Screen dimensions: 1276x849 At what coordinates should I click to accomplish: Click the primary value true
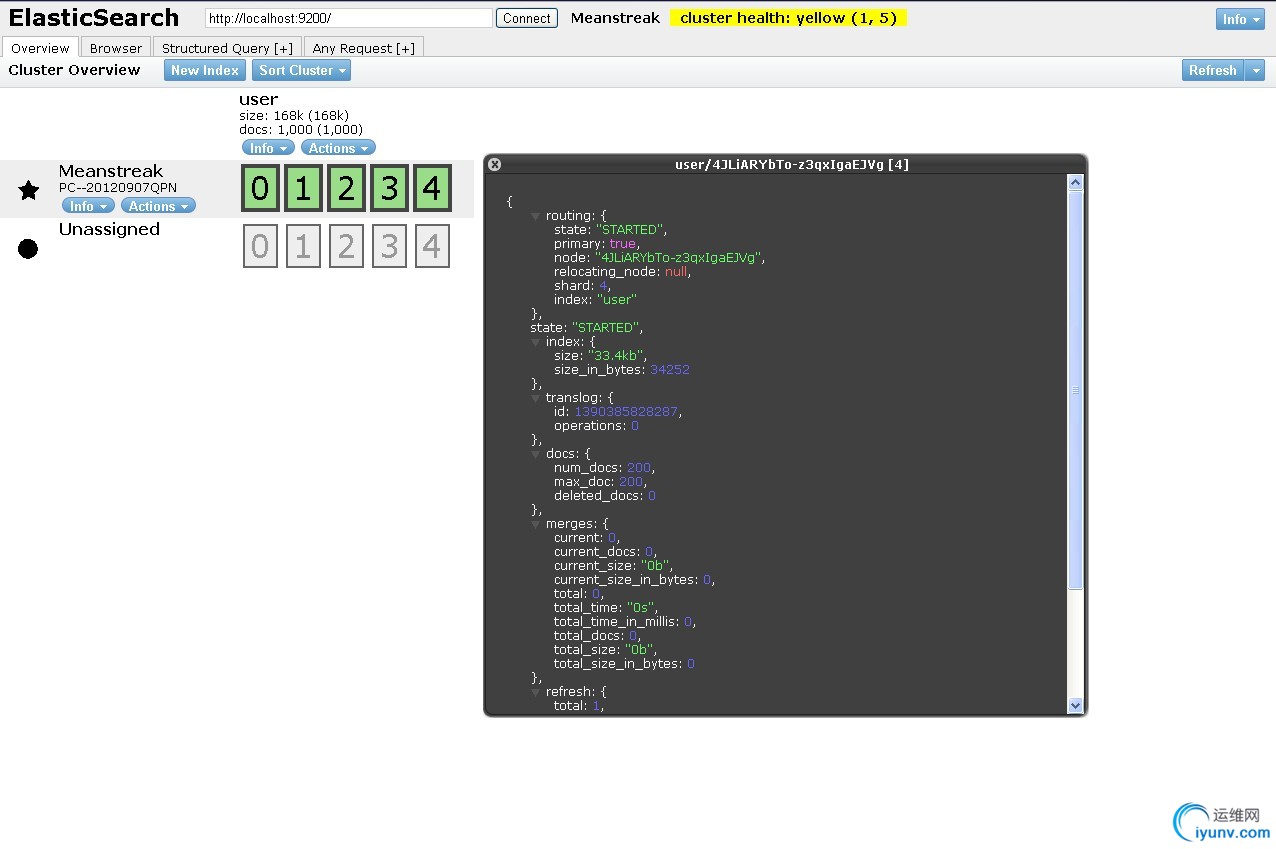(622, 244)
